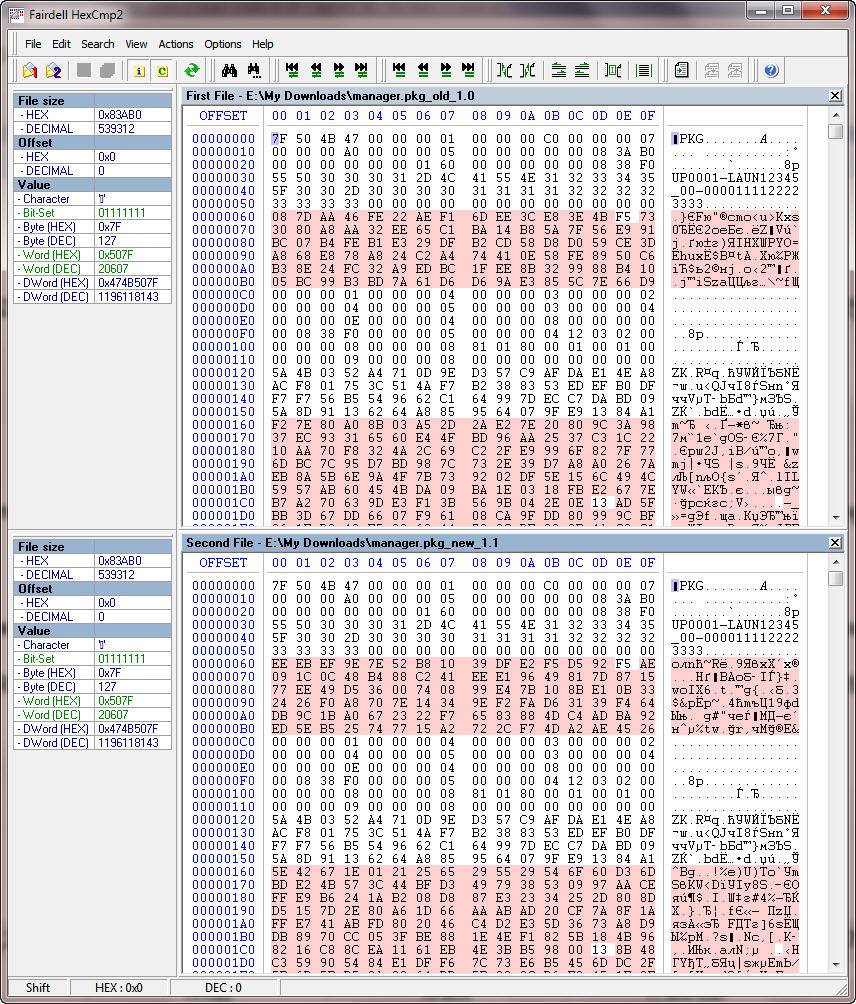Toggle the yellow 'i' information panel button
The height and width of the screenshot is (1004, 856).
point(139,70)
